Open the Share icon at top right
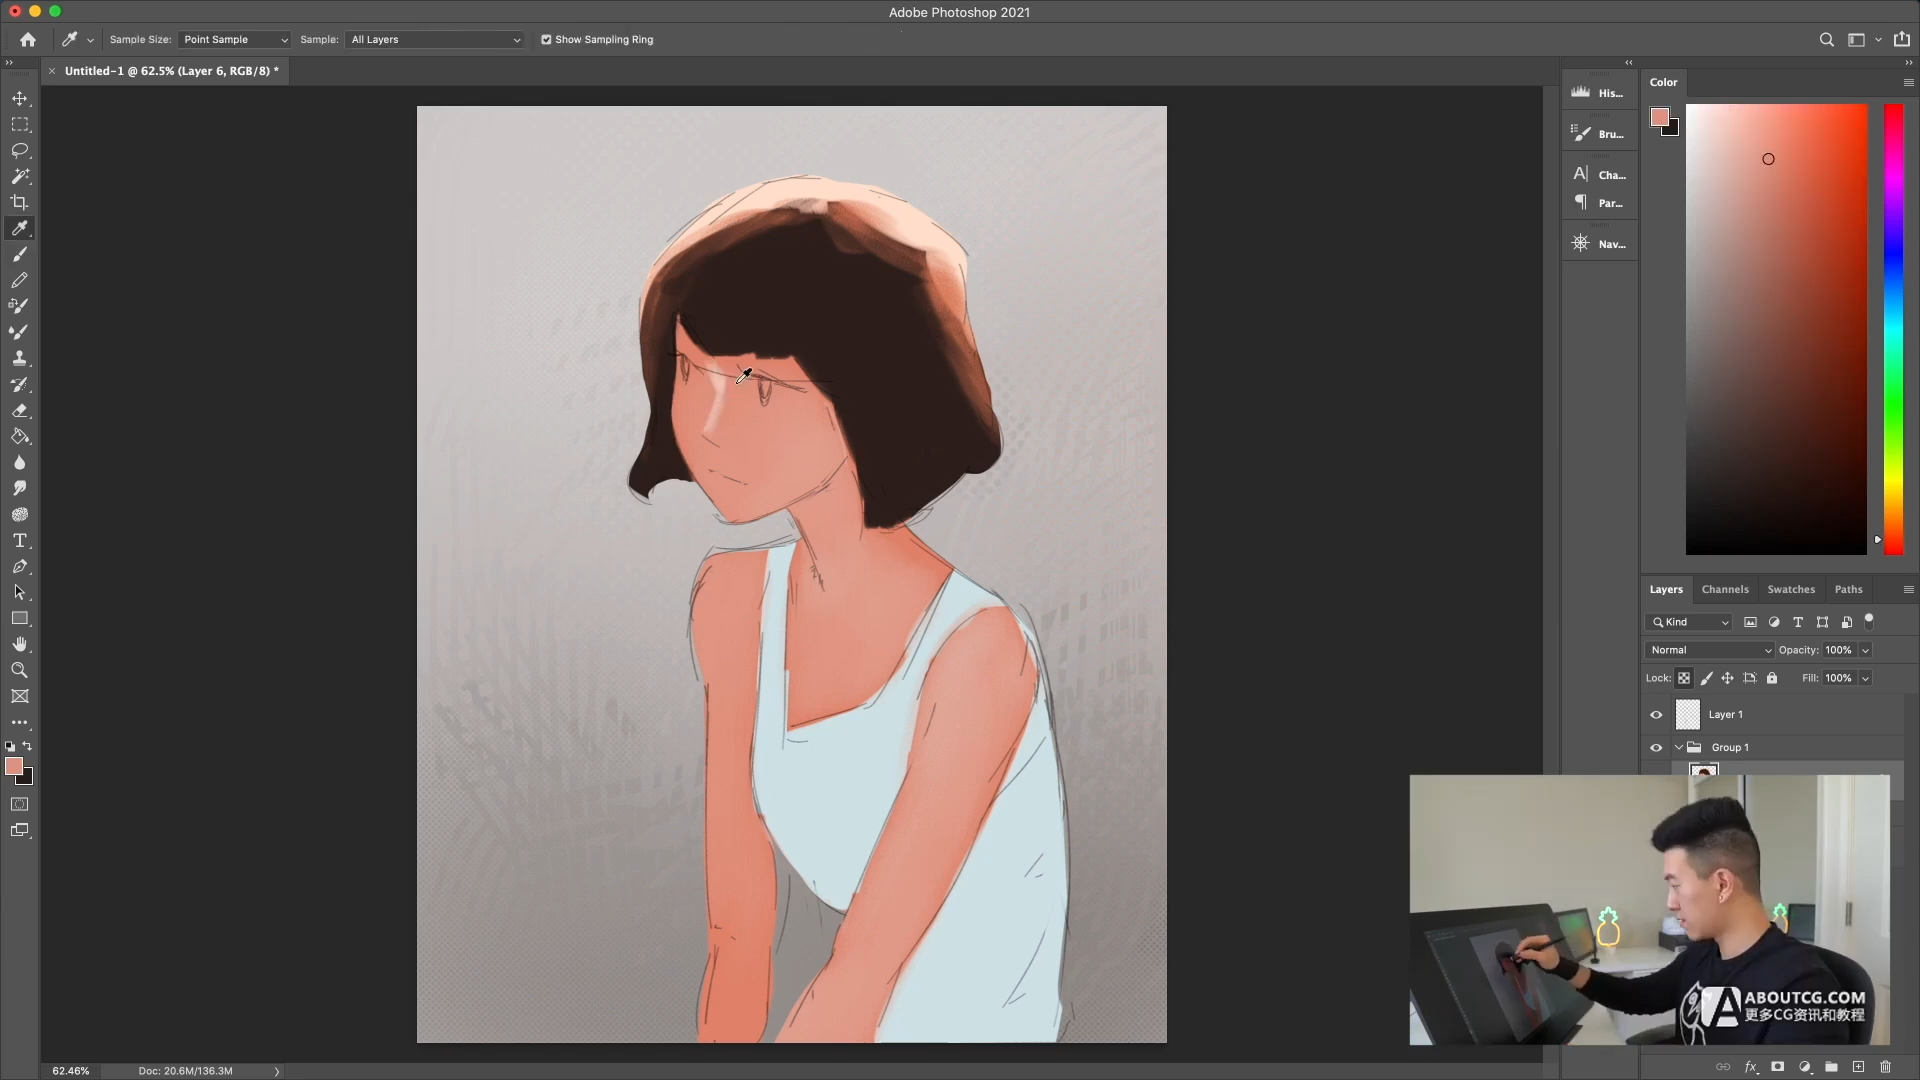 click(1901, 40)
